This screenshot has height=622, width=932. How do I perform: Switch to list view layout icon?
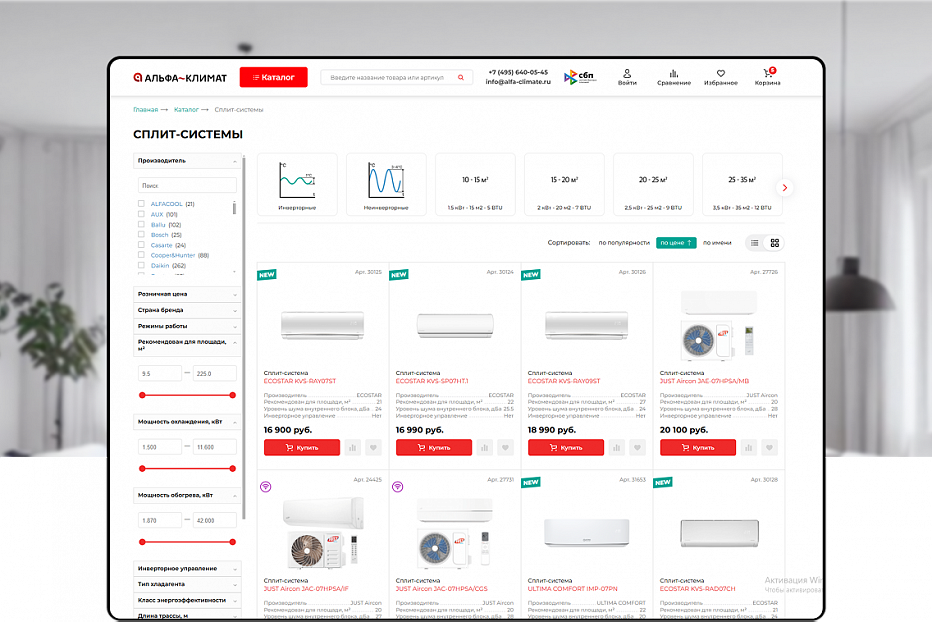point(755,243)
